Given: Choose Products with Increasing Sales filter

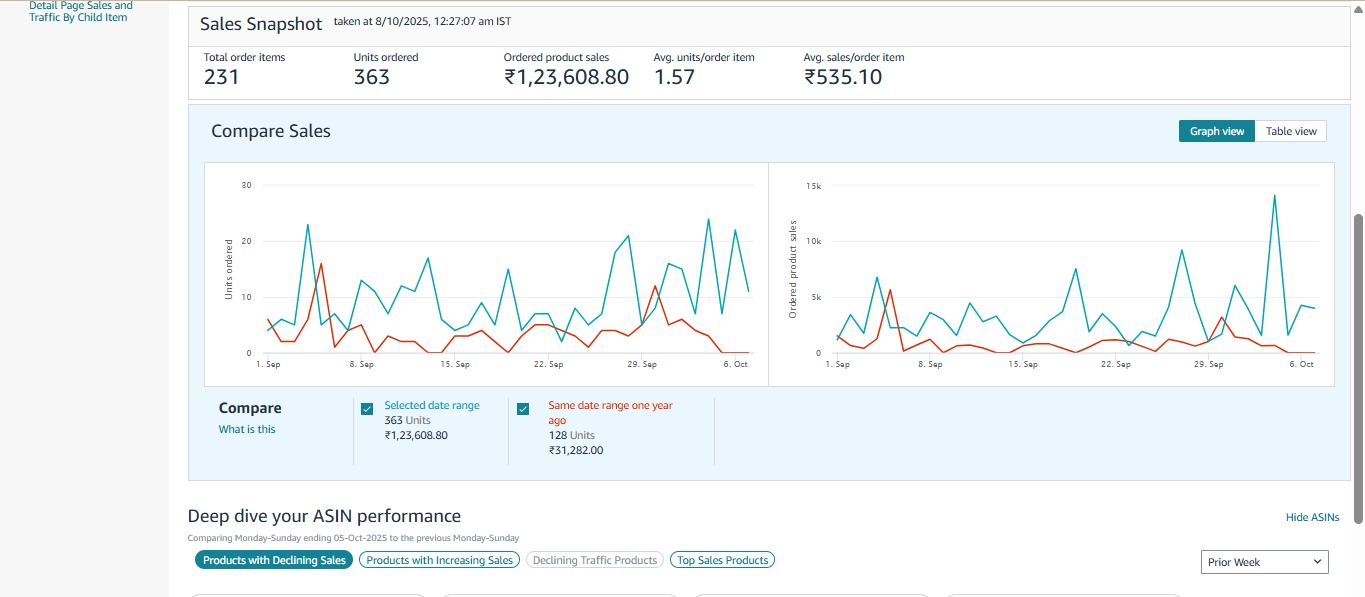Looking at the screenshot, I should 439,560.
